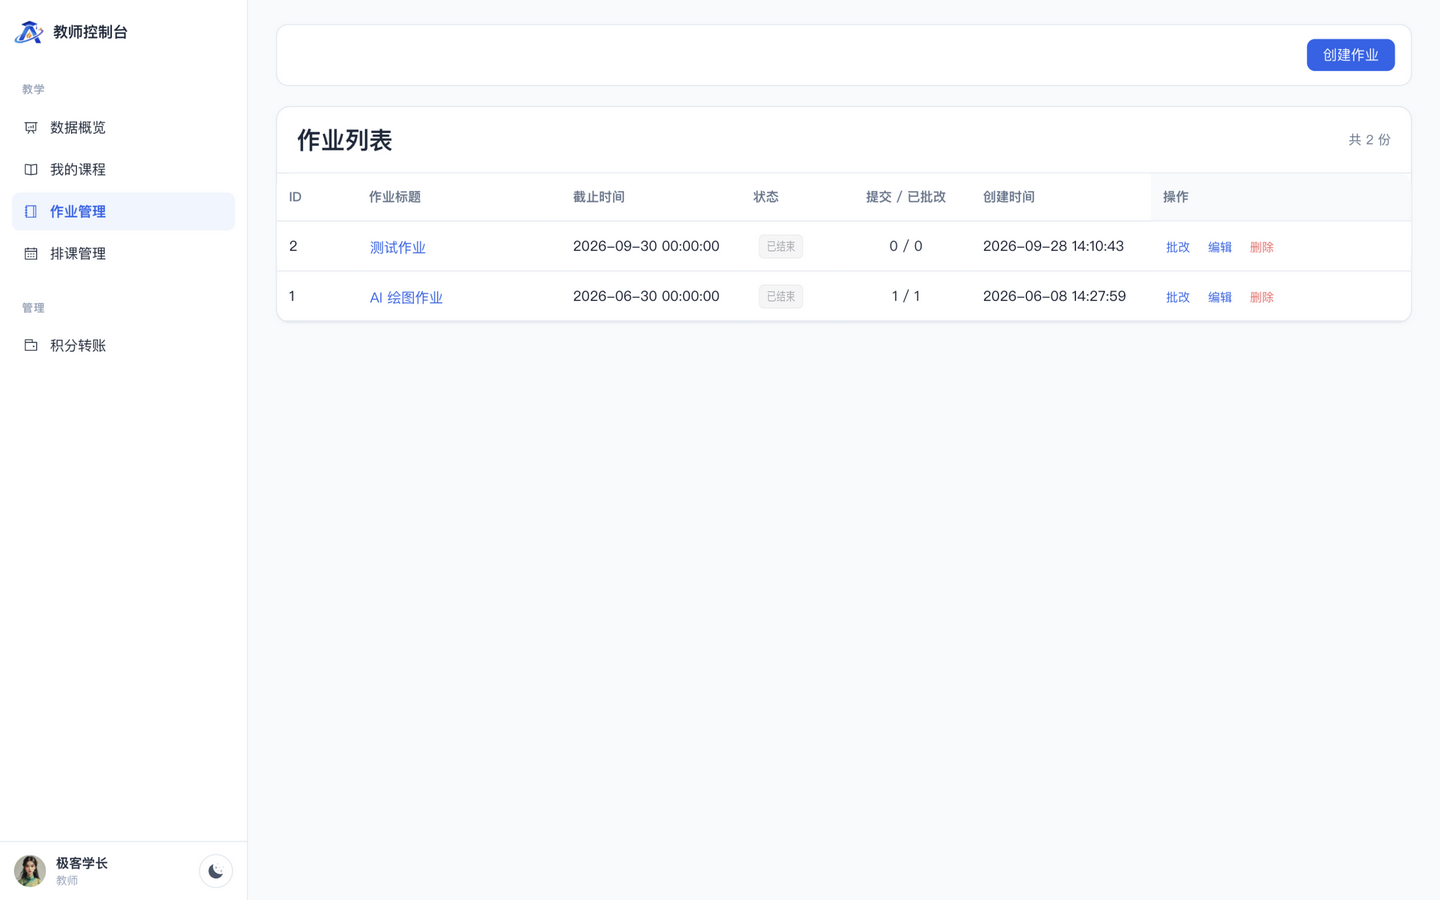The width and height of the screenshot is (1440, 900).
Task: Open the 测试作业 assignment link
Action: coord(398,247)
